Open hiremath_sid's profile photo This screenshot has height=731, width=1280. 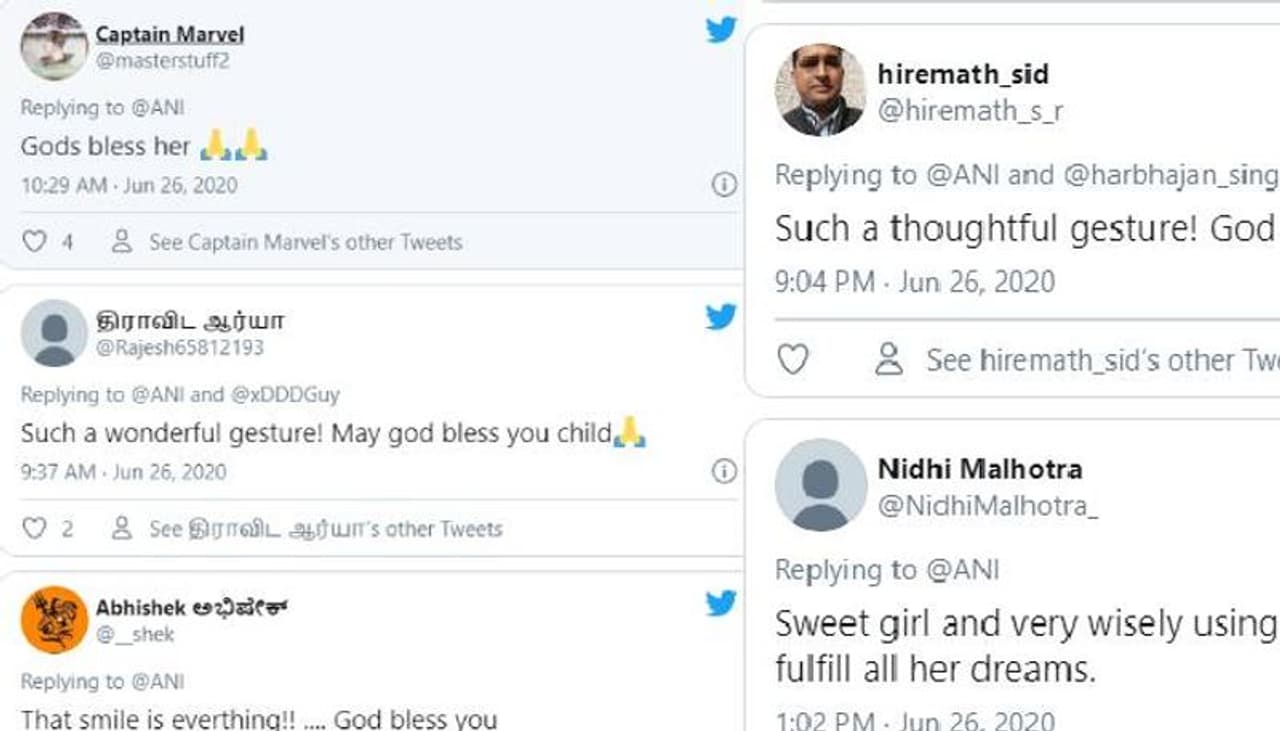click(820, 90)
